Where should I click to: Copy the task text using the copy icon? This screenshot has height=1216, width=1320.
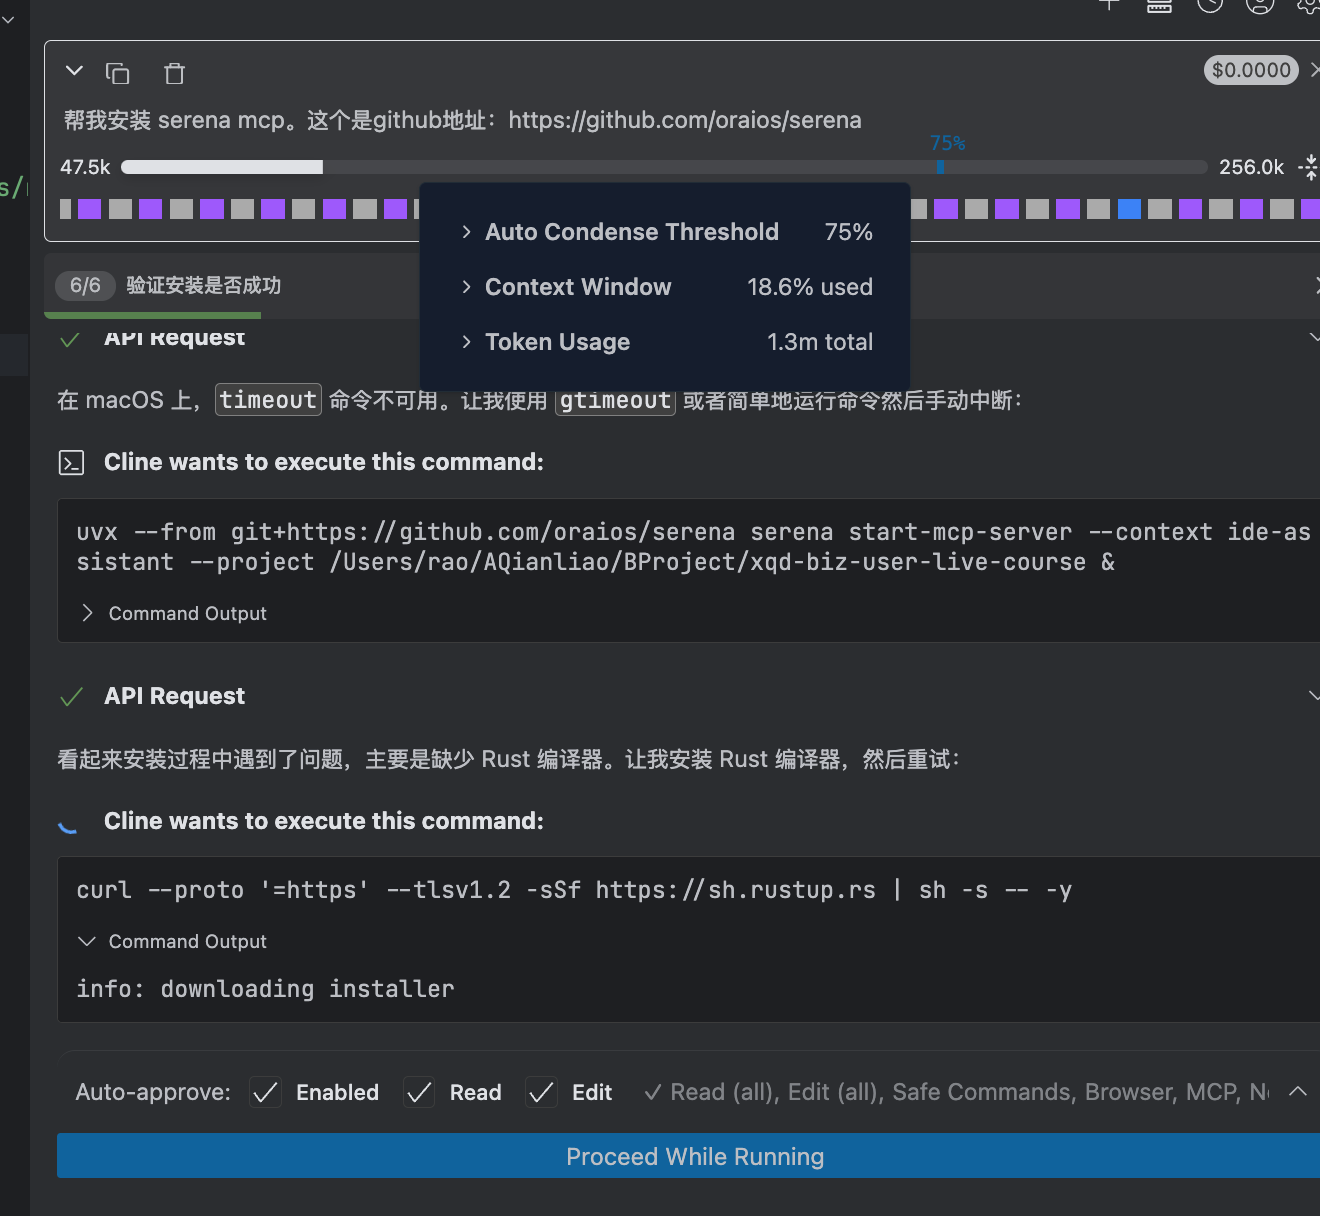click(118, 73)
